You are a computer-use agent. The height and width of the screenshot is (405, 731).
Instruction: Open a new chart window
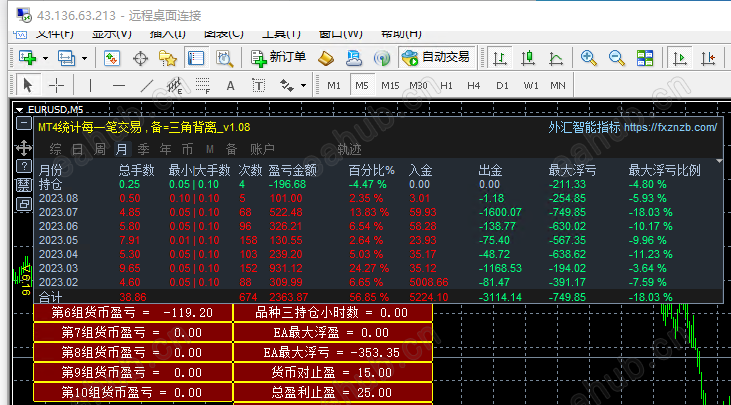(27, 58)
